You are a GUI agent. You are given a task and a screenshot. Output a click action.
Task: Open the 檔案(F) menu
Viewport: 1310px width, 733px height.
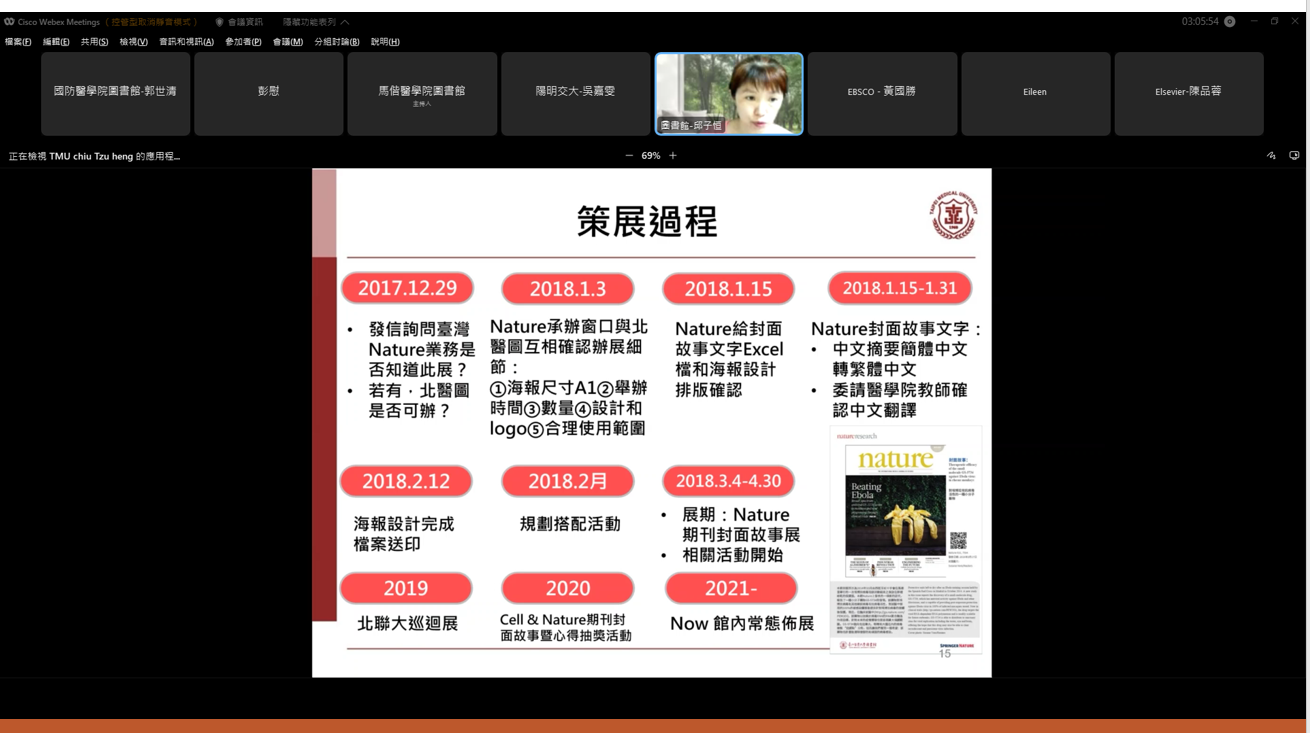click(x=18, y=42)
